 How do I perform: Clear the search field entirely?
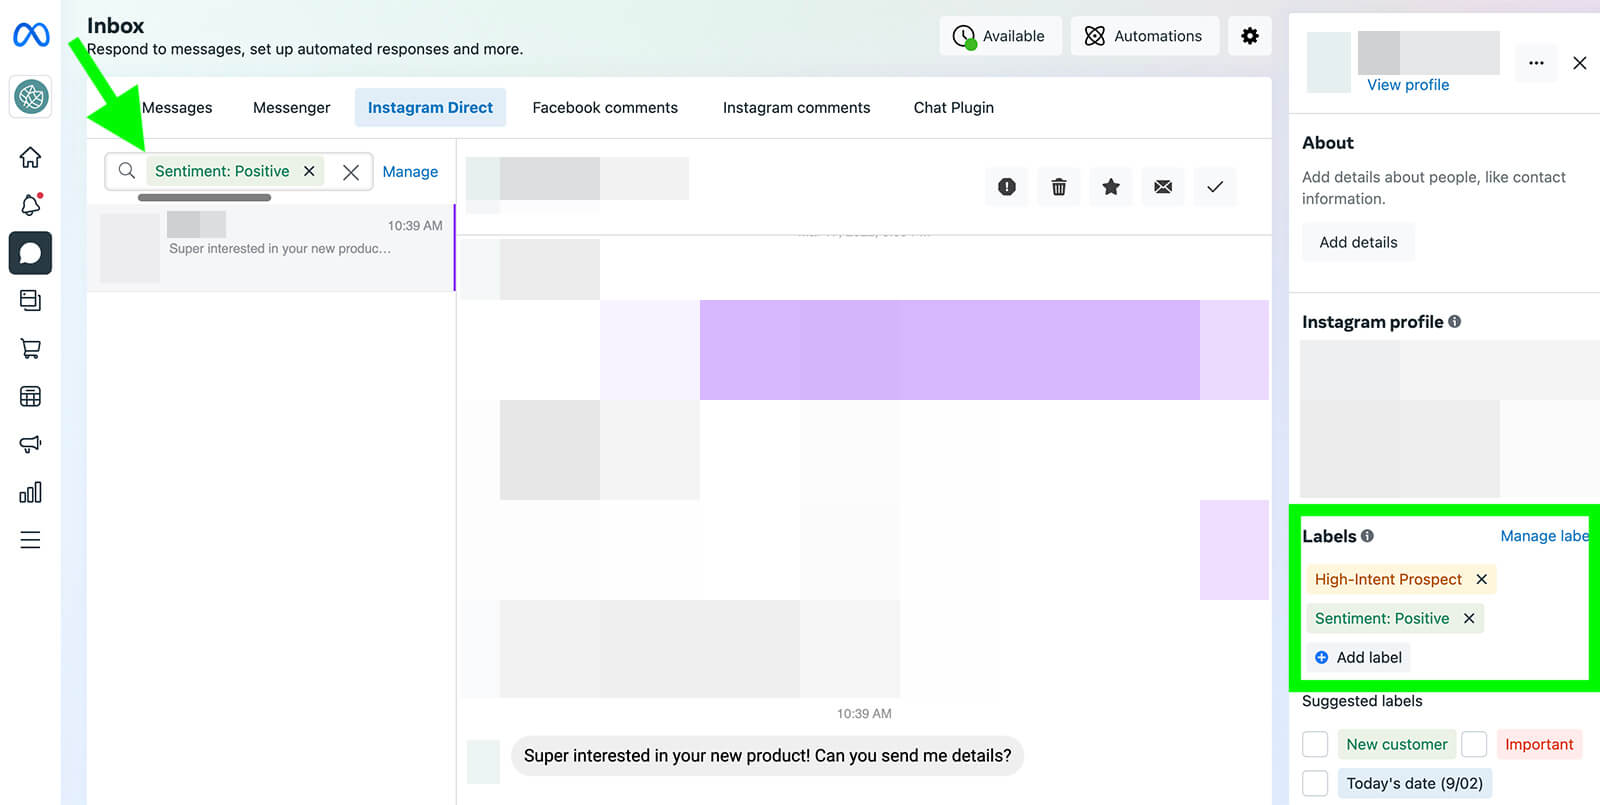pos(351,172)
